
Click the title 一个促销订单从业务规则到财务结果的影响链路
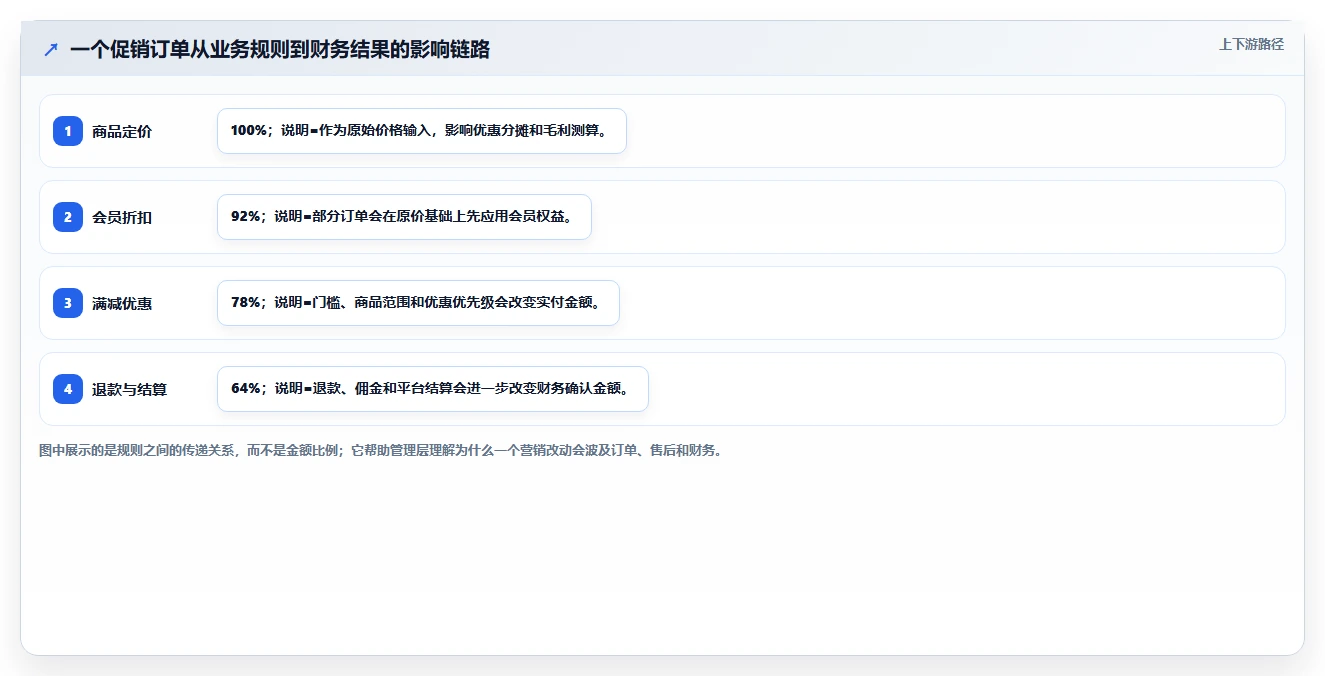click(x=280, y=49)
